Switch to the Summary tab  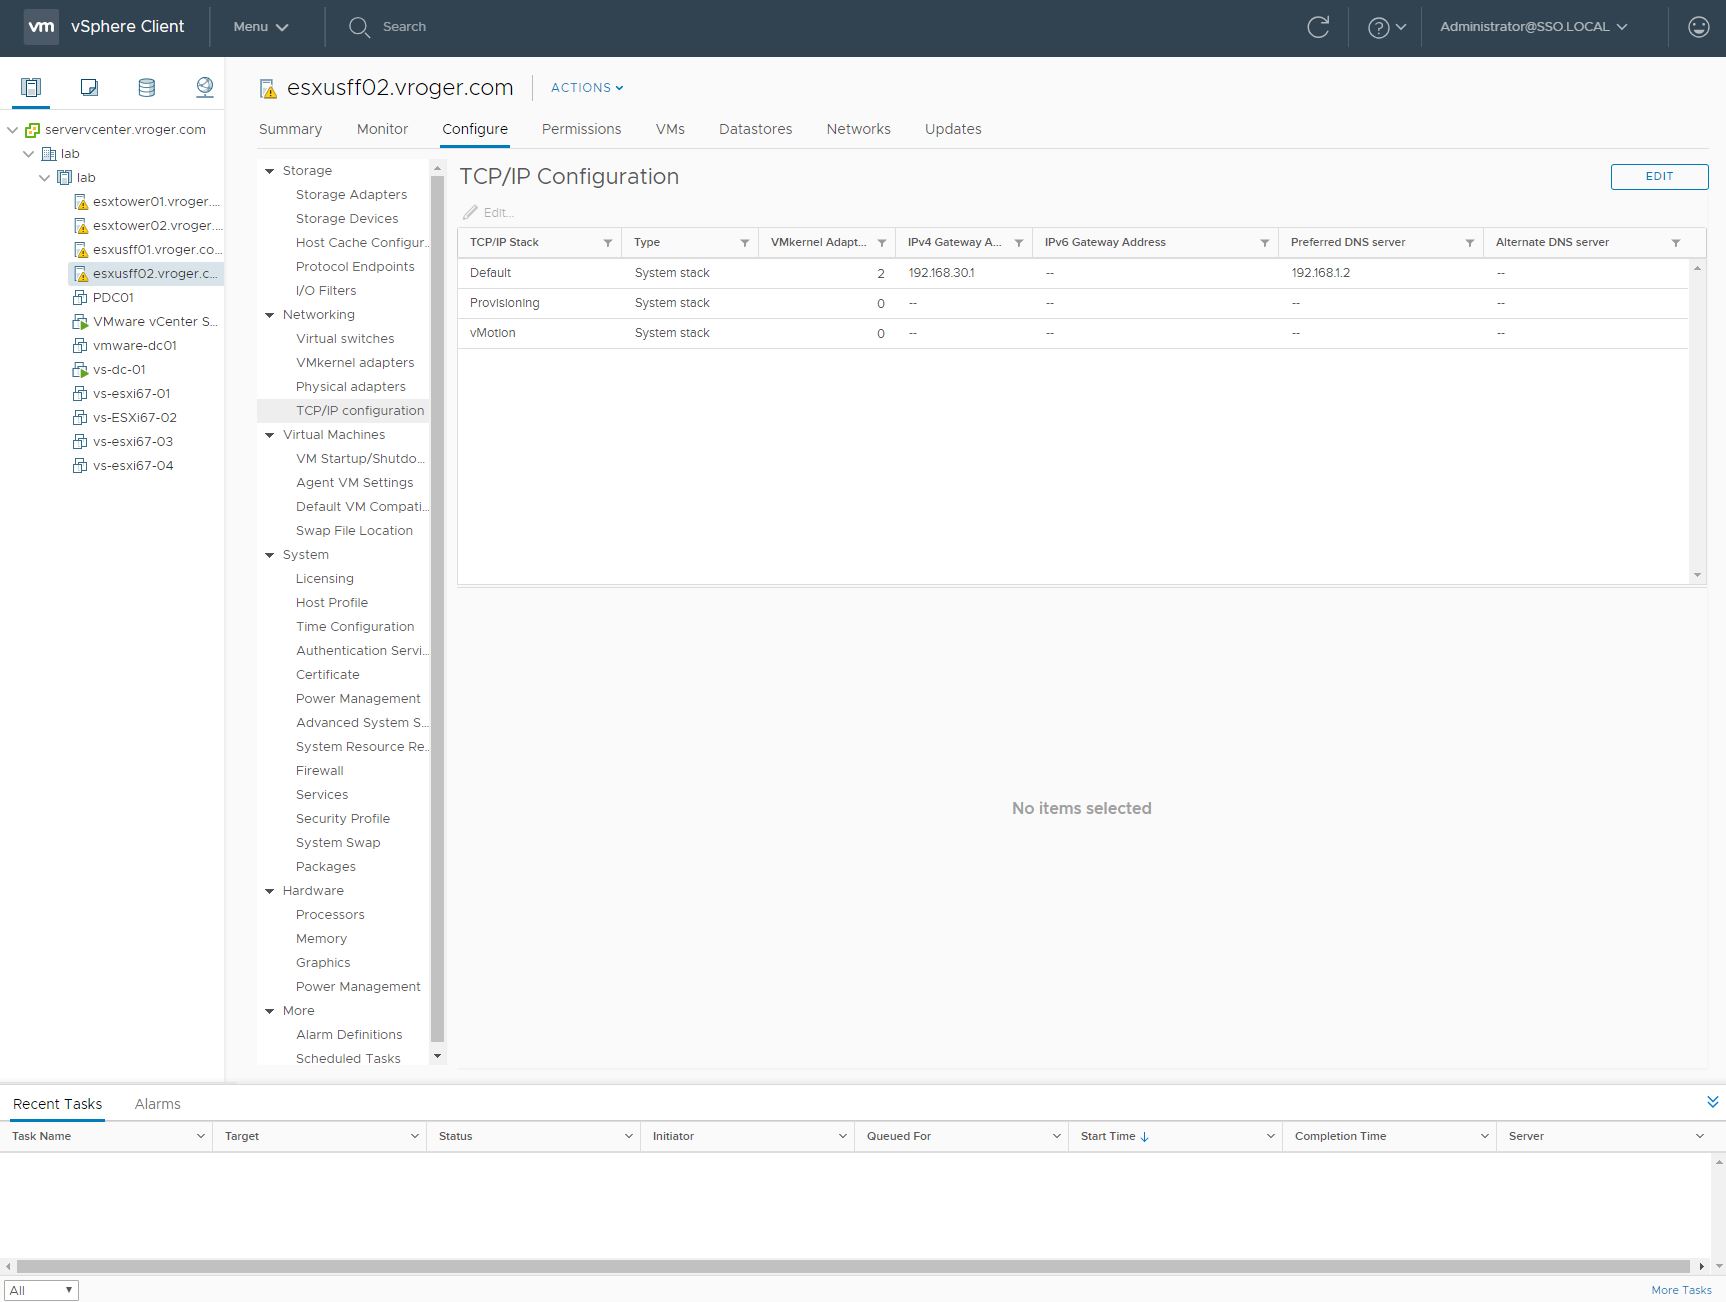coord(290,129)
